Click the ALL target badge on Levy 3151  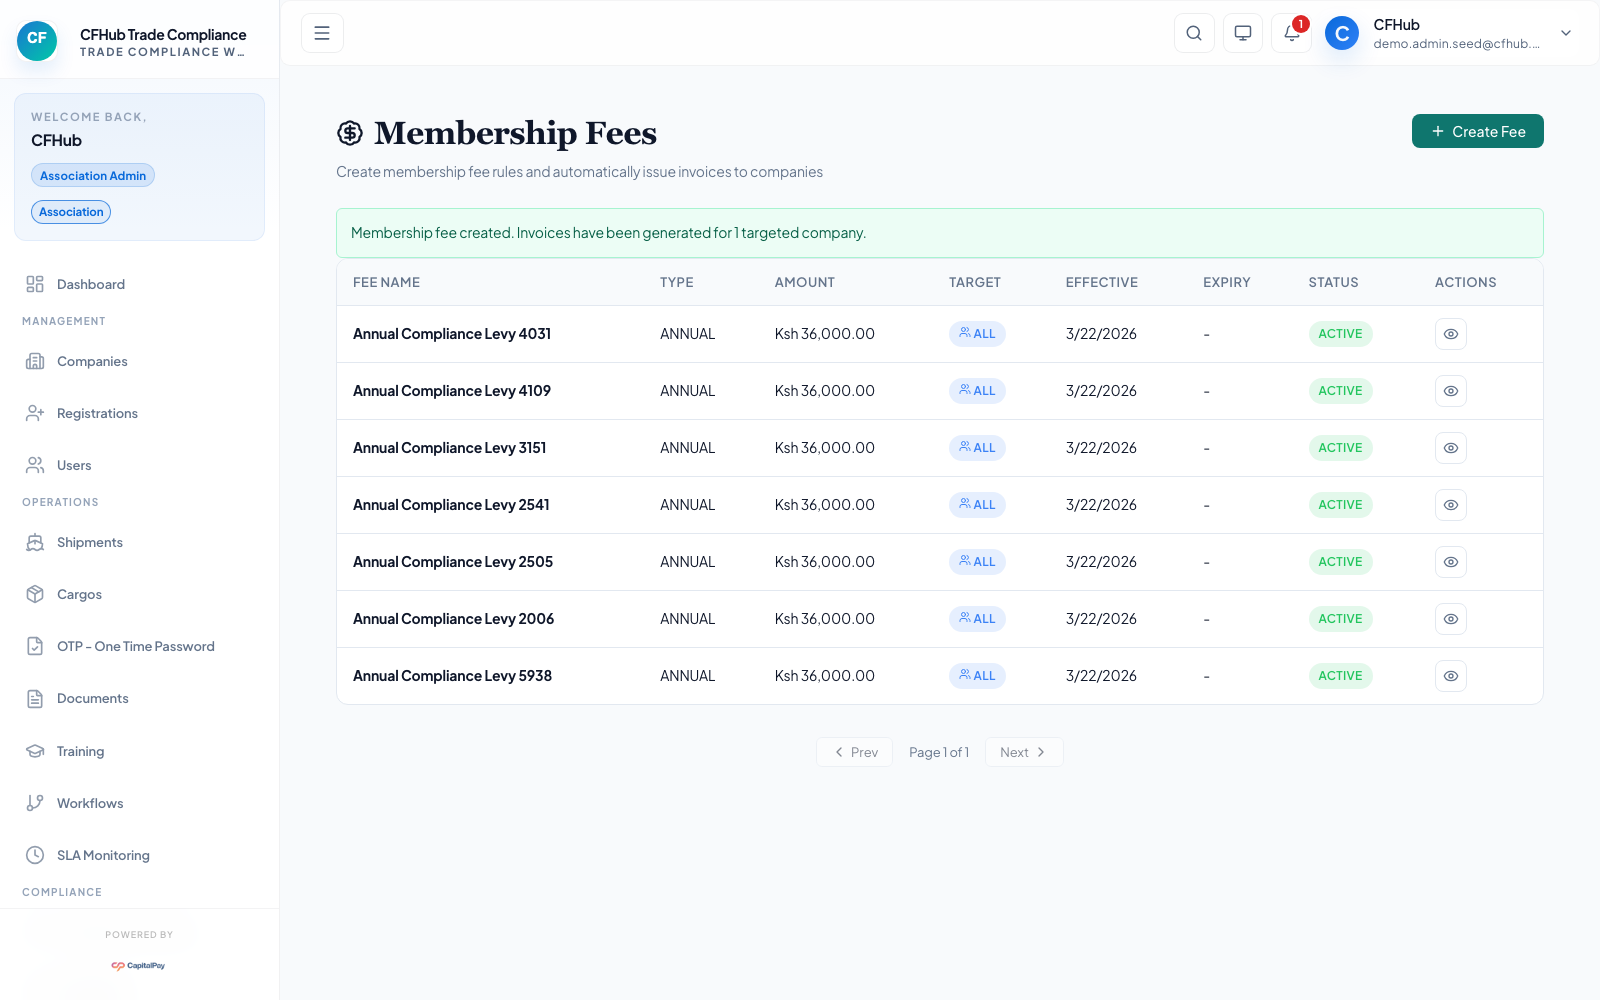click(x=977, y=448)
